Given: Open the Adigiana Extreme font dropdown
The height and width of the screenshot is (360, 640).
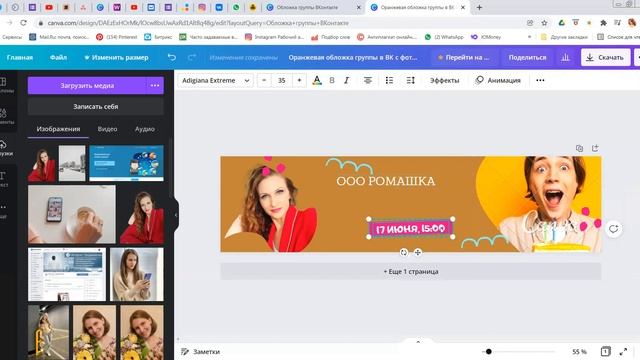Looking at the screenshot, I should click(216, 80).
